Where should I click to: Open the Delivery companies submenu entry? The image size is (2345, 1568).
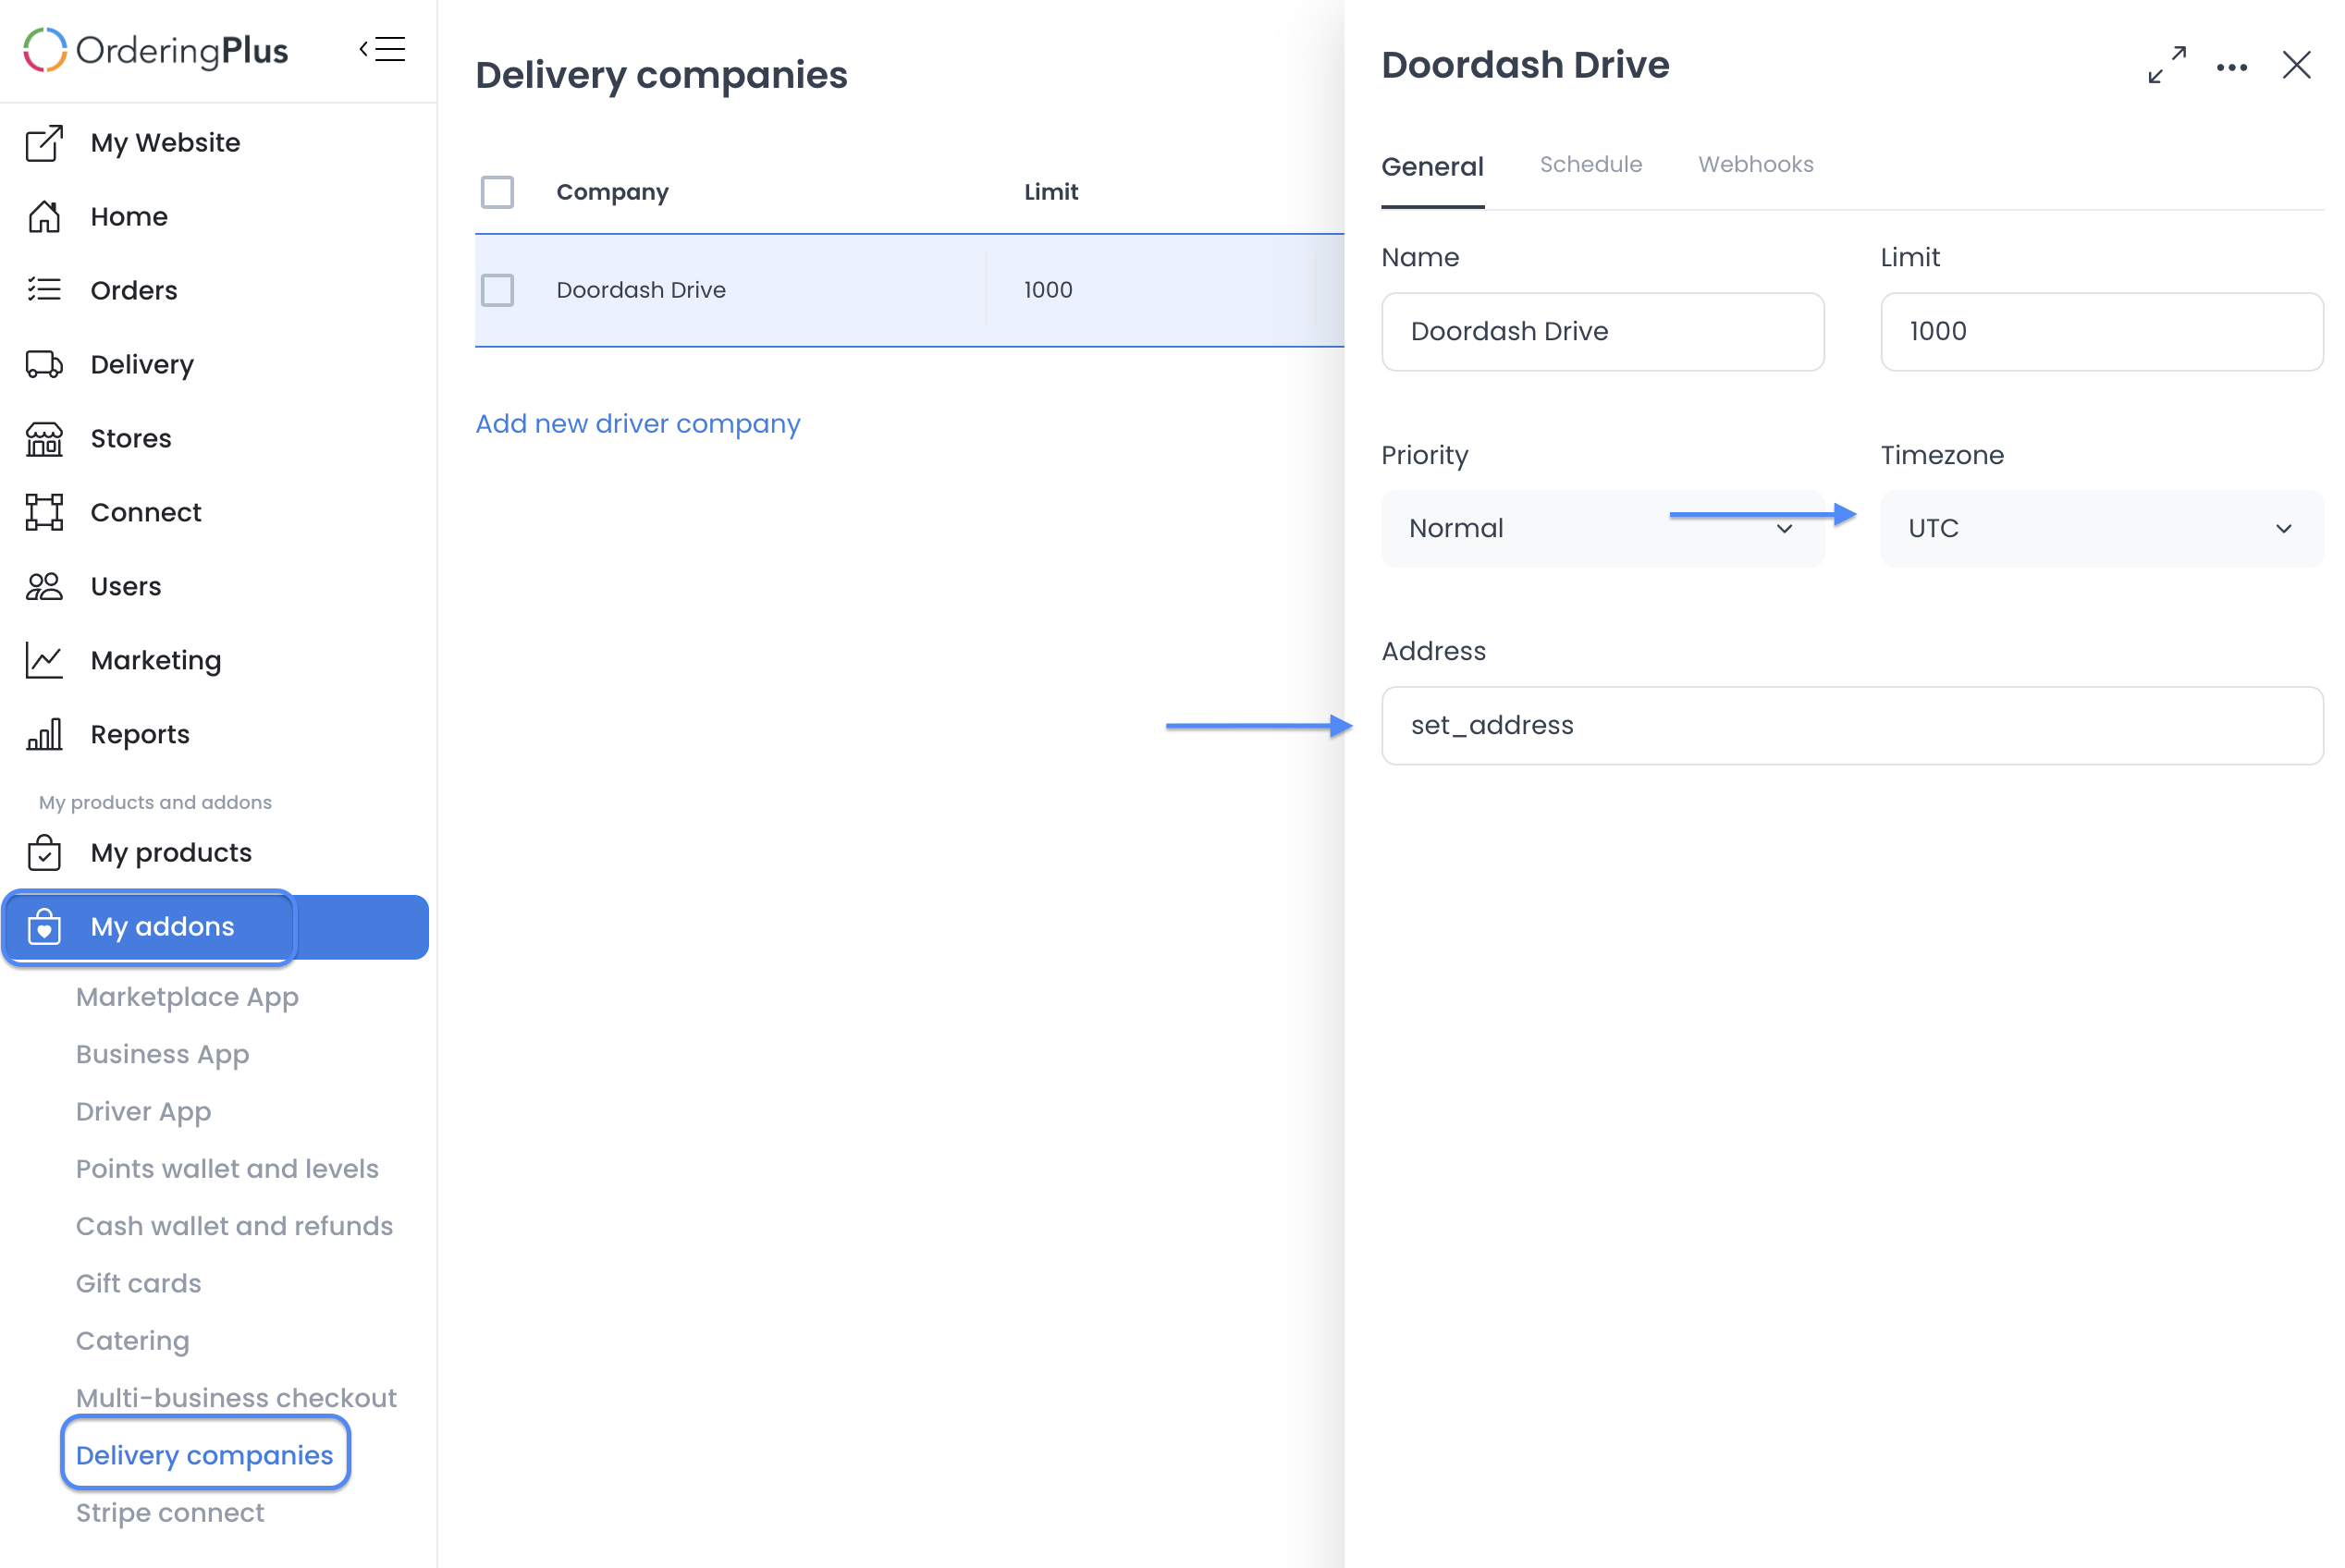[204, 1455]
